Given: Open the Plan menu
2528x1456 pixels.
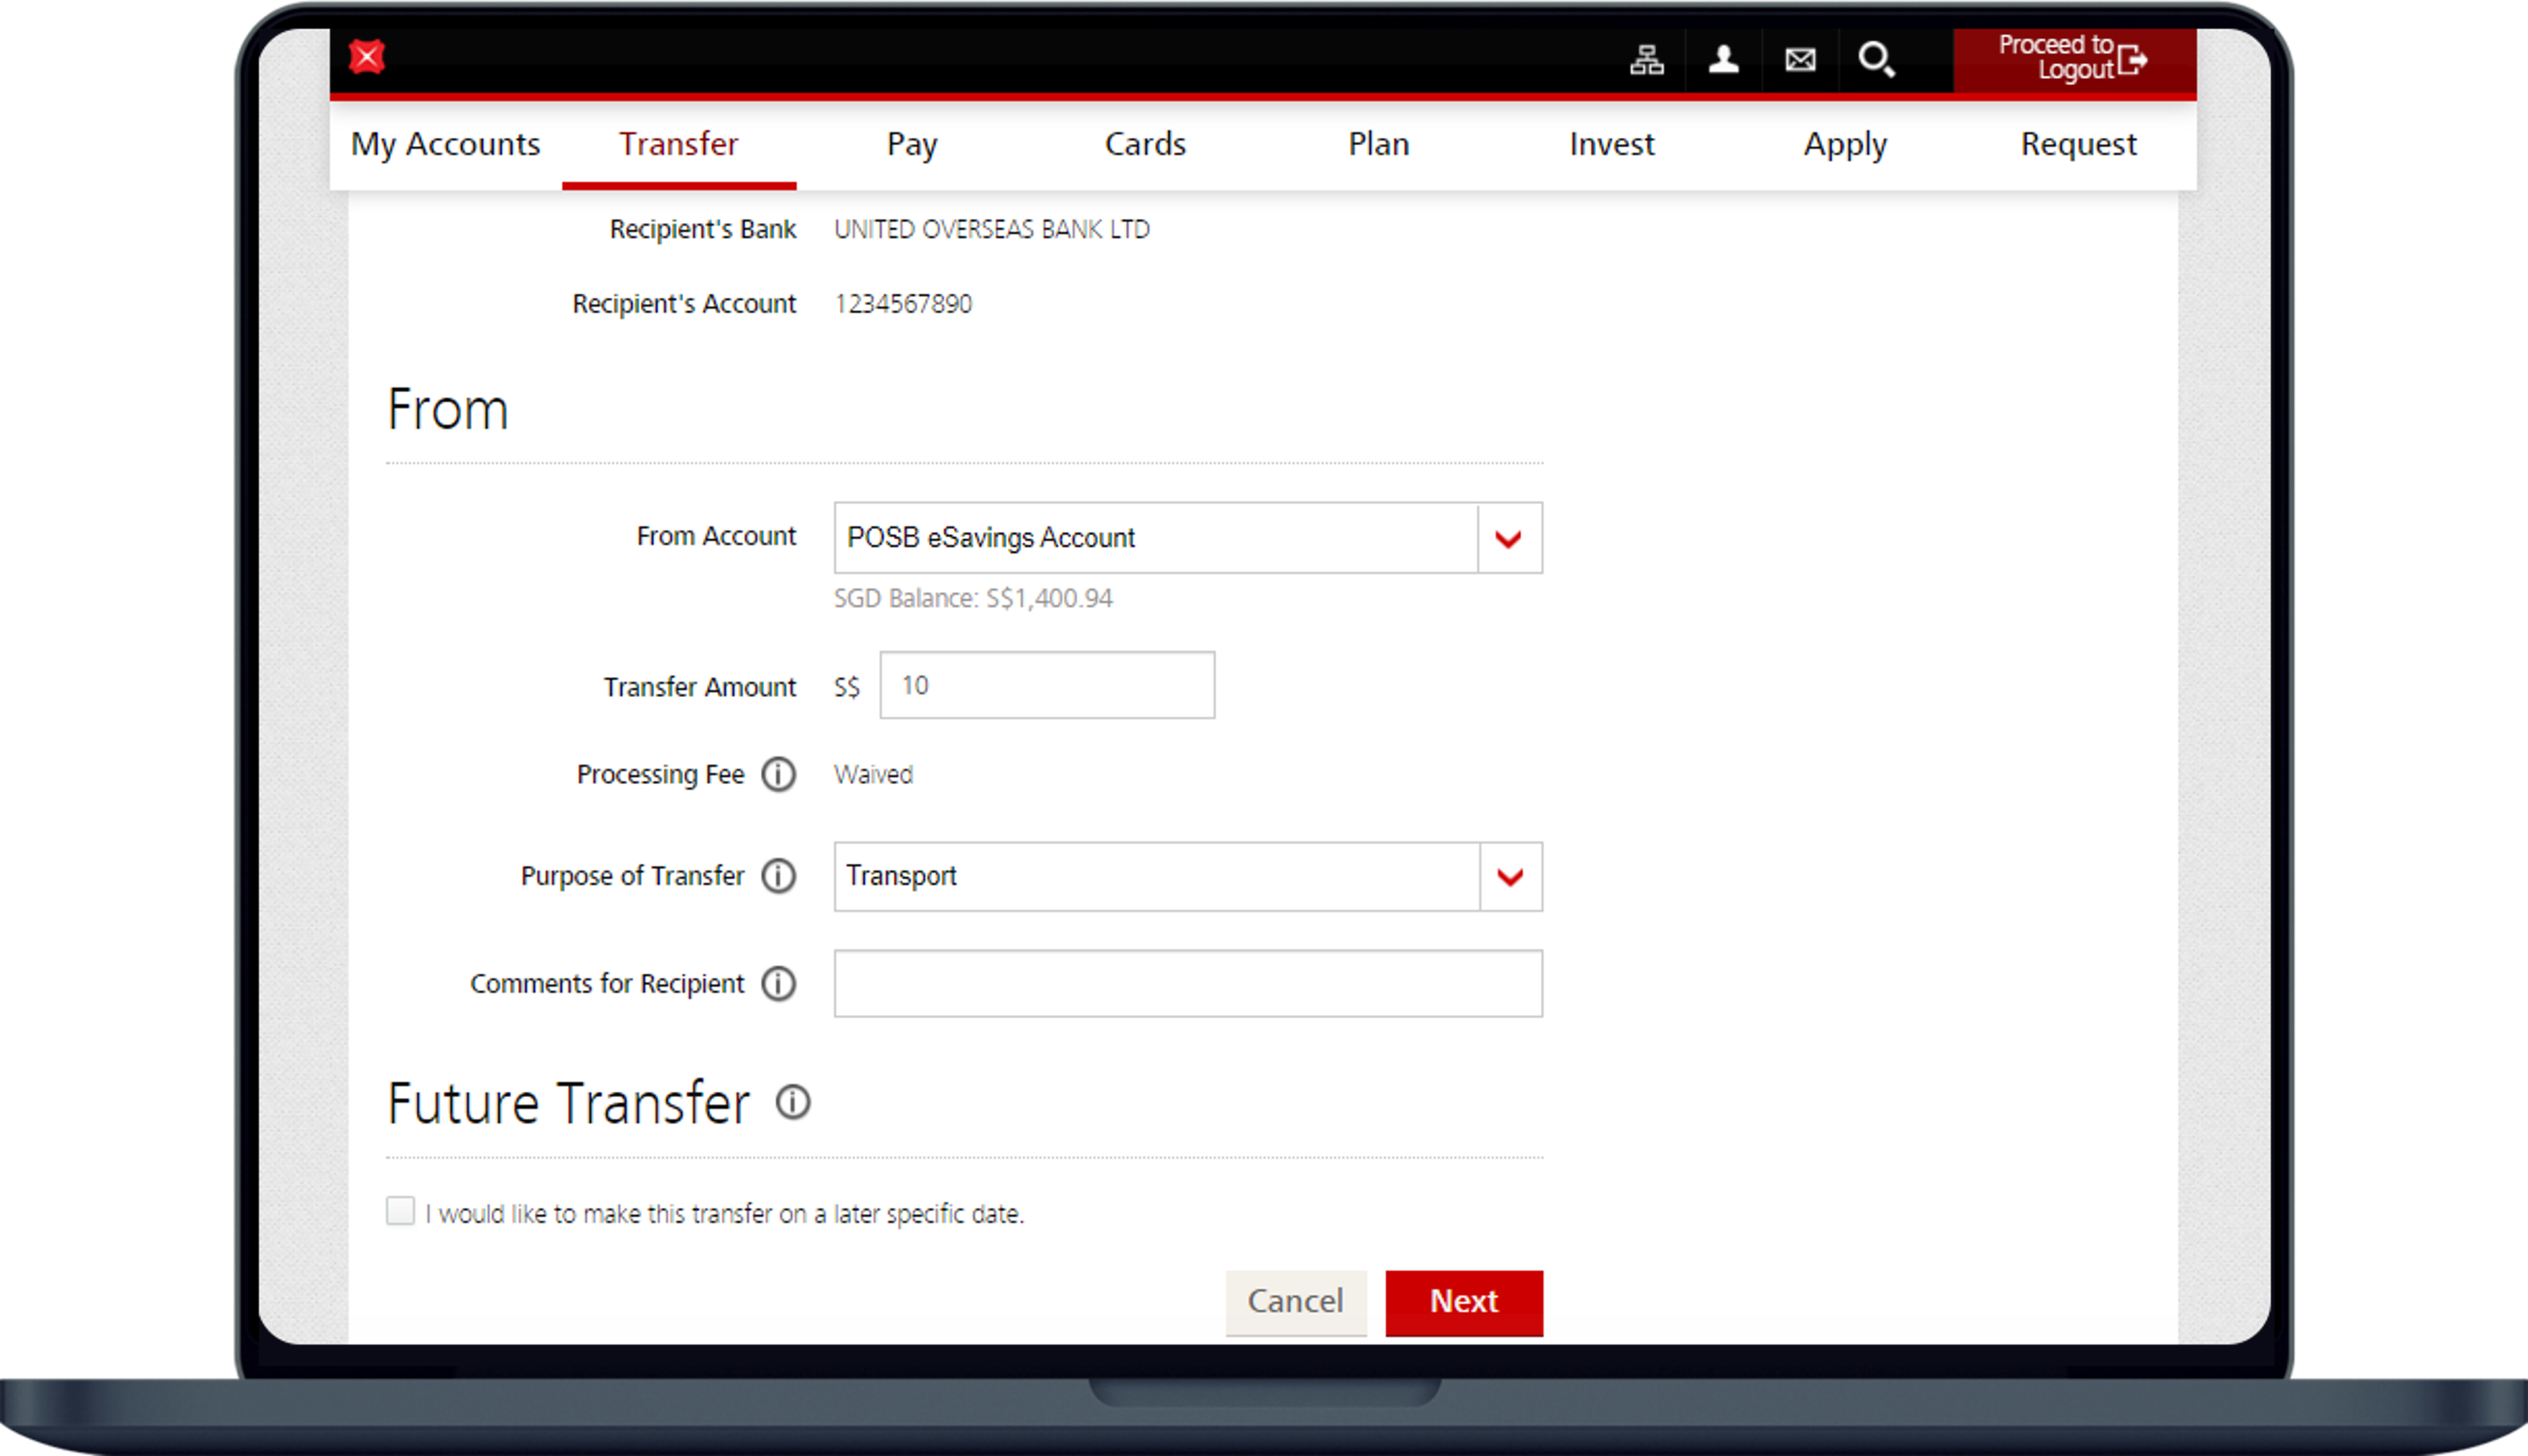Looking at the screenshot, I should [x=1379, y=144].
